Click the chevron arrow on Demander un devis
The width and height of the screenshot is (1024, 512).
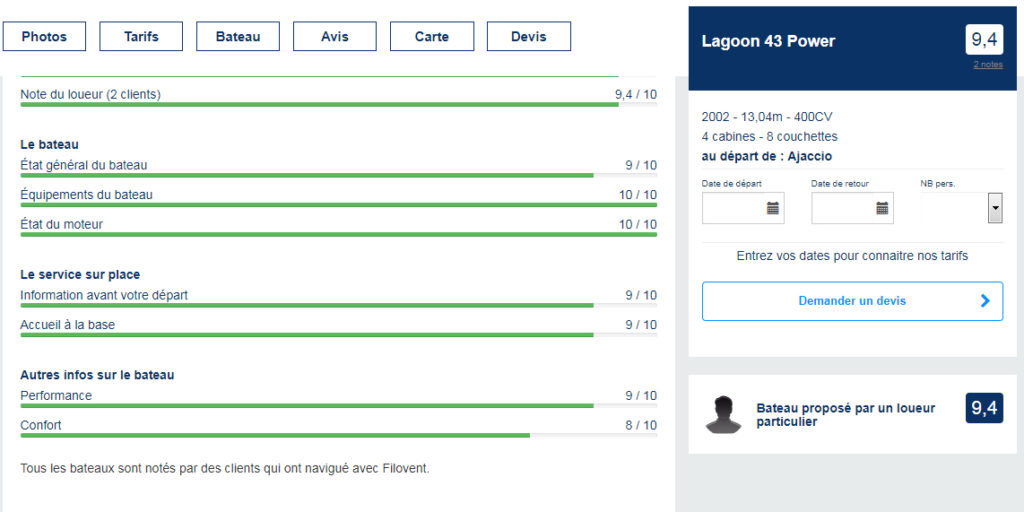985,301
